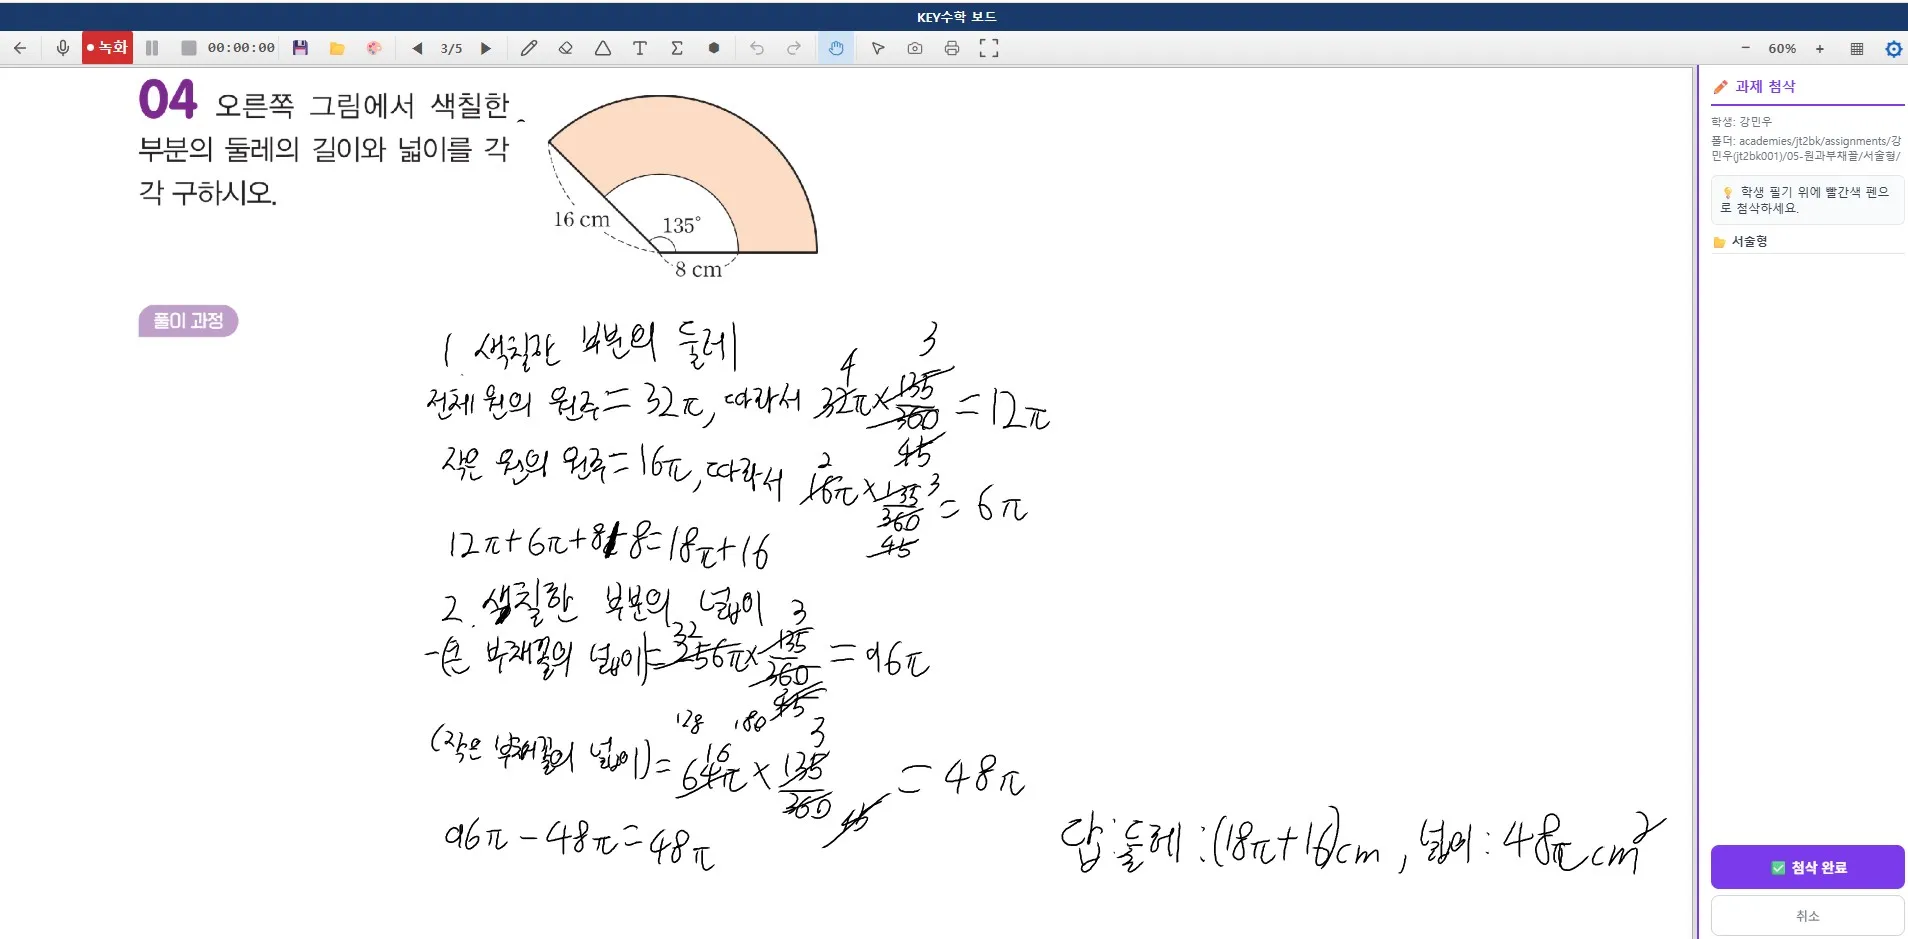Zoom out with the minus button
The width and height of the screenshot is (1908, 939).
tap(1746, 48)
